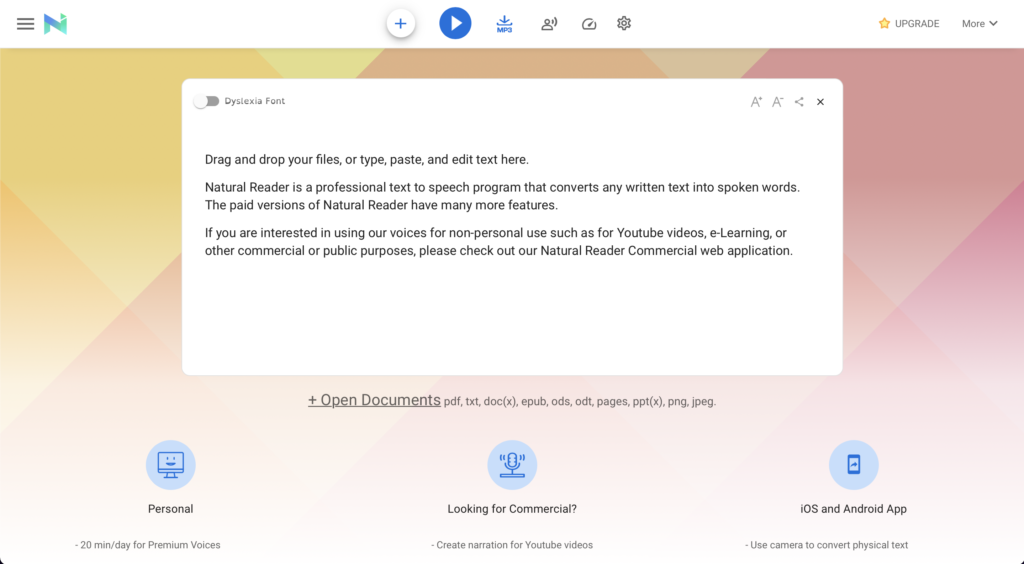Add new document with plus button
This screenshot has height=564, width=1024.
tap(400, 24)
